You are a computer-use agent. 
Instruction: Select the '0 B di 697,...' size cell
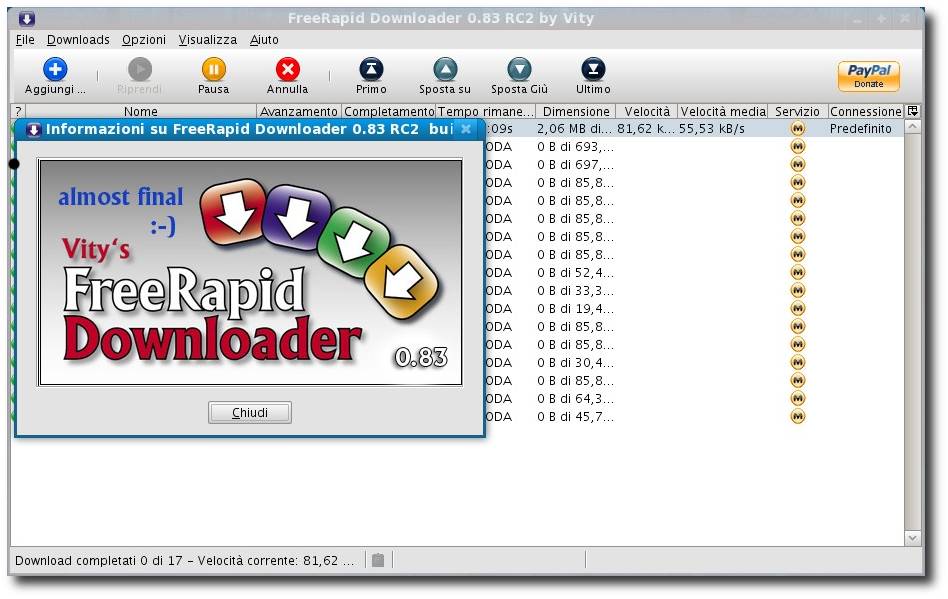tap(575, 165)
